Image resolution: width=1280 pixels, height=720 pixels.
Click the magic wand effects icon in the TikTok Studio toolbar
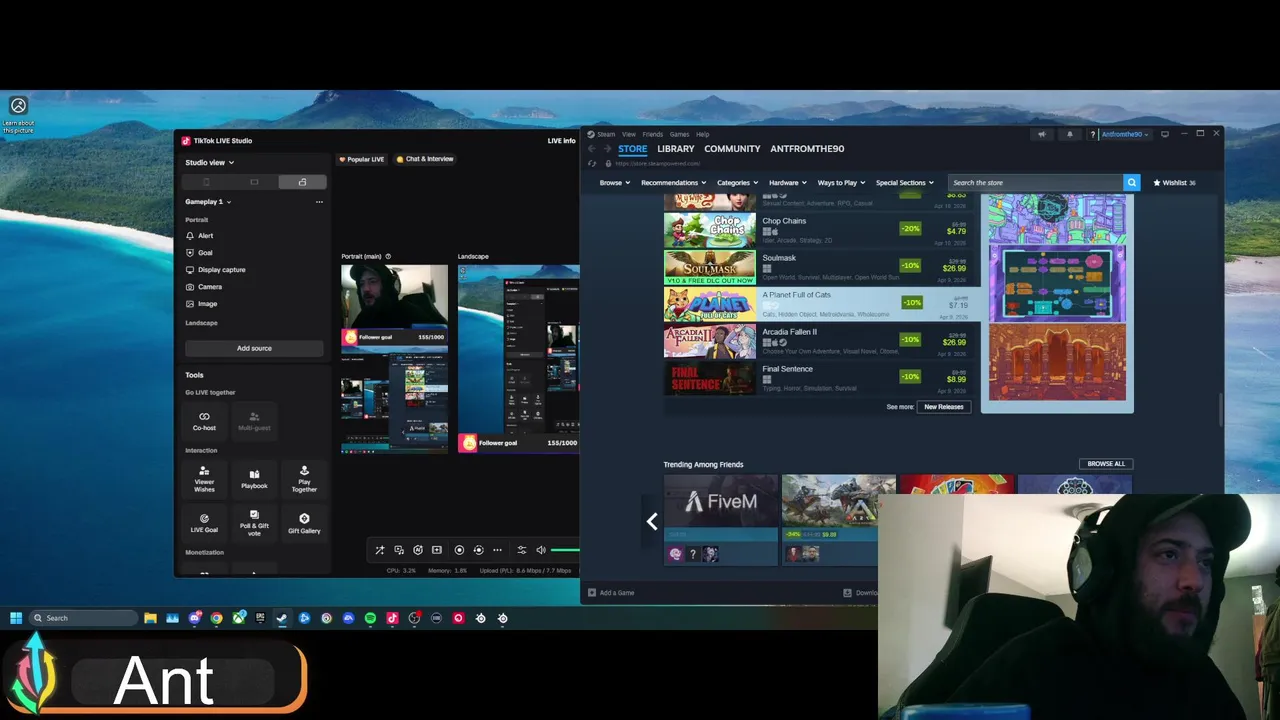pos(379,550)
